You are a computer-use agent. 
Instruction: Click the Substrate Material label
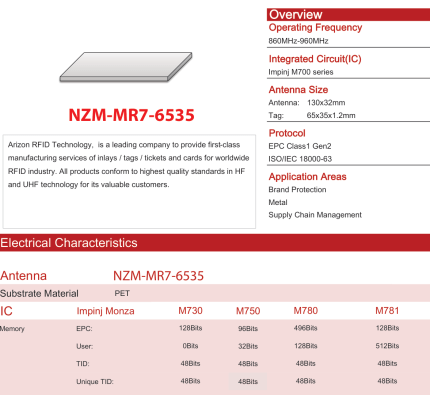(39, 293)
